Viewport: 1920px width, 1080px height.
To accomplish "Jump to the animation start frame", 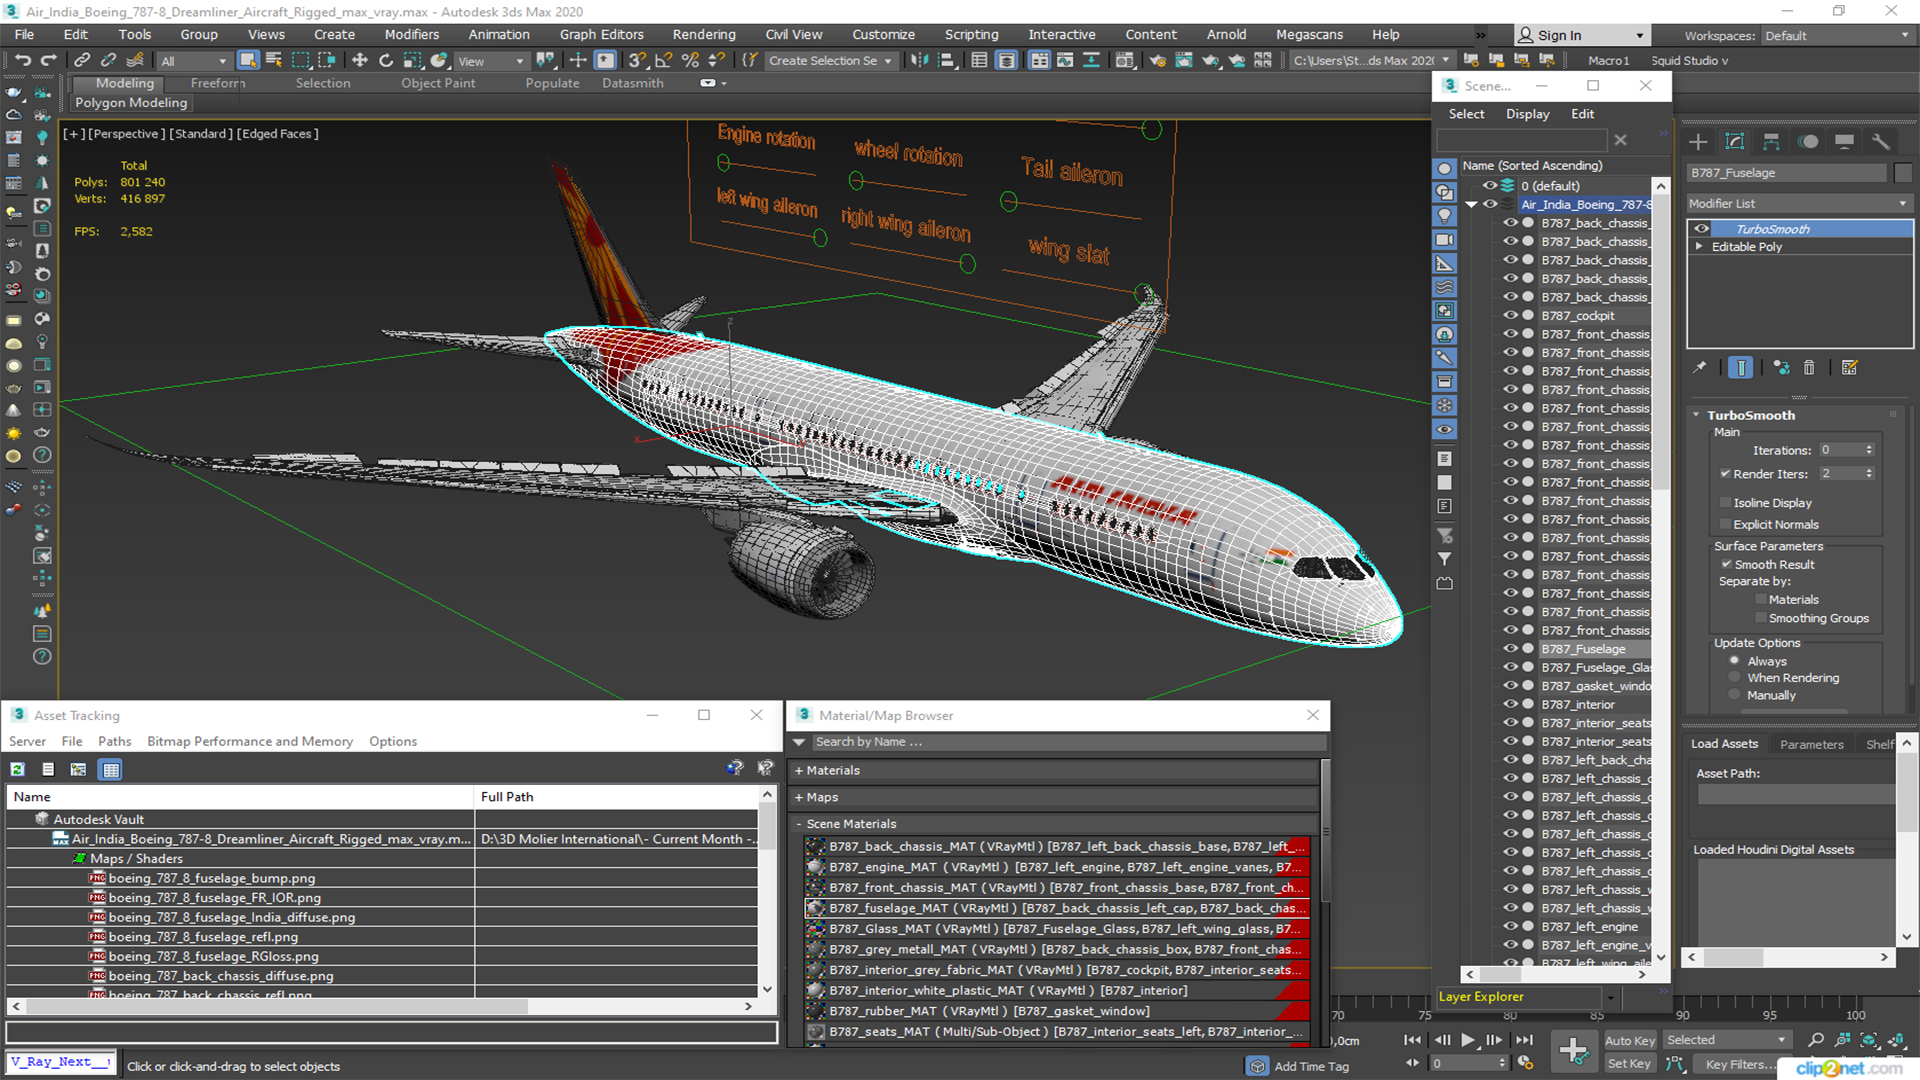I will (1413, 1040).
